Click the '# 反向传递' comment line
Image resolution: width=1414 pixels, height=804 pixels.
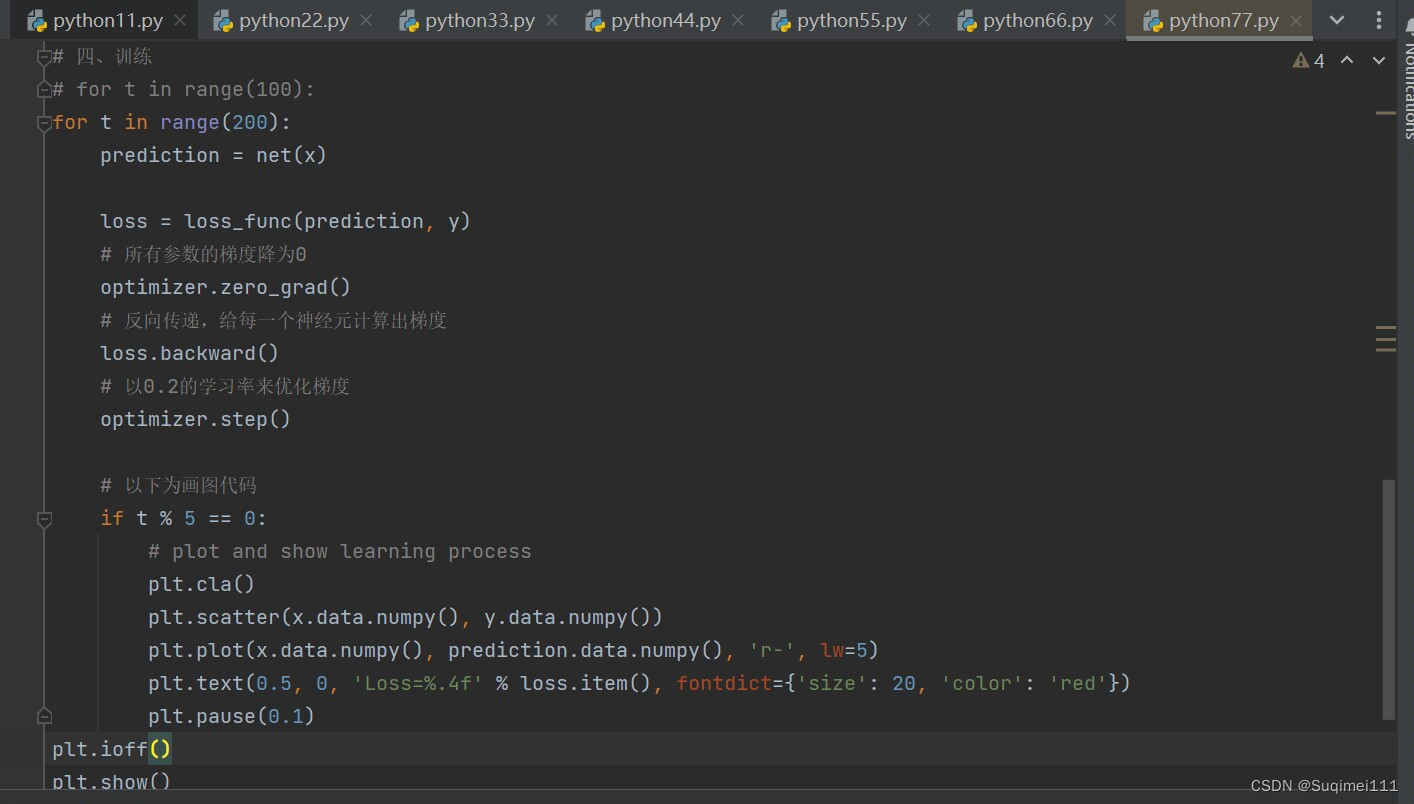pos(273,320)
